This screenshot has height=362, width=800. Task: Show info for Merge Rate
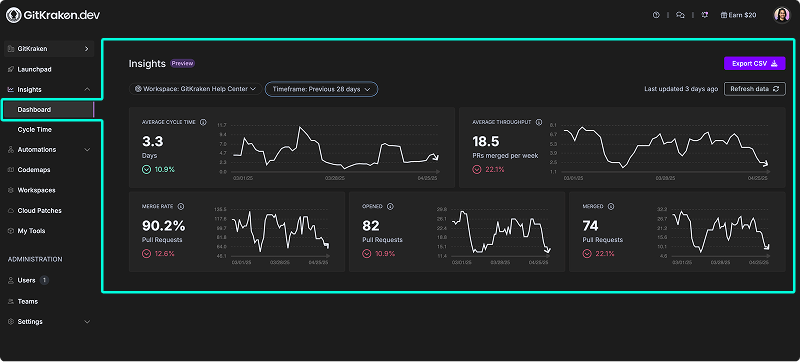point(181,206)
